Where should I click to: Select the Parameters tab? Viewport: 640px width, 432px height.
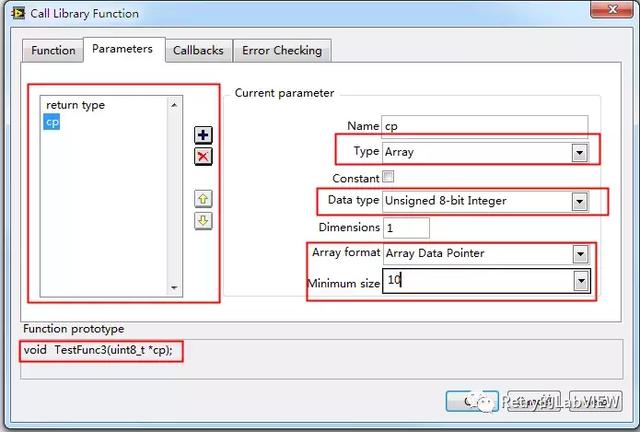tap(122, 49)
